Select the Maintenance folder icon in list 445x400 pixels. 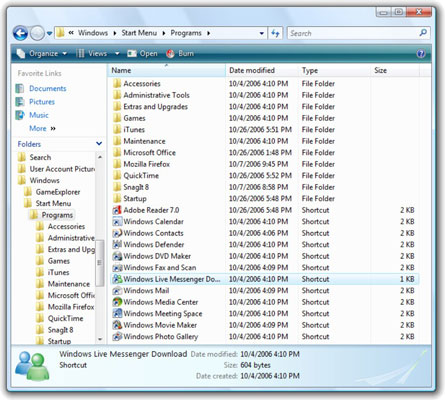[x=117, y=141]
